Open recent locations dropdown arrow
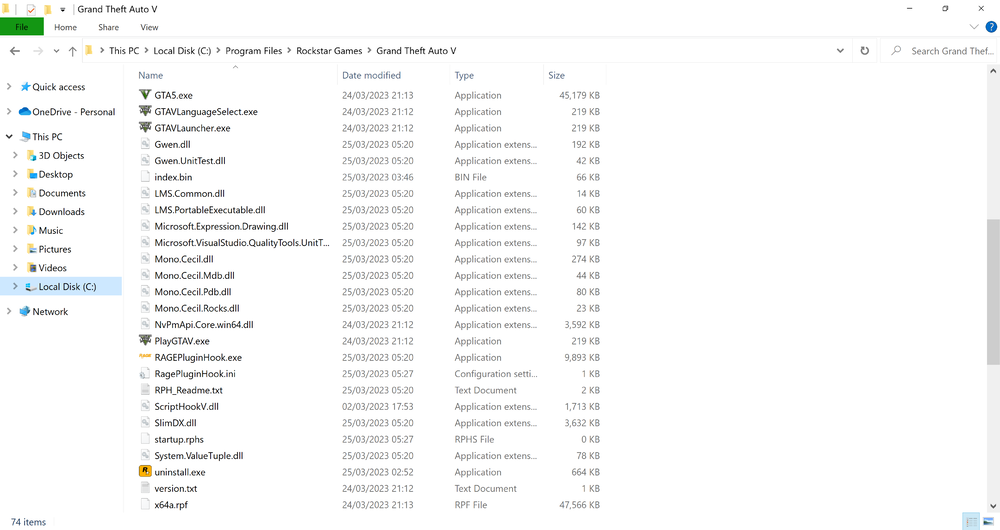 [x=56, y=51]
